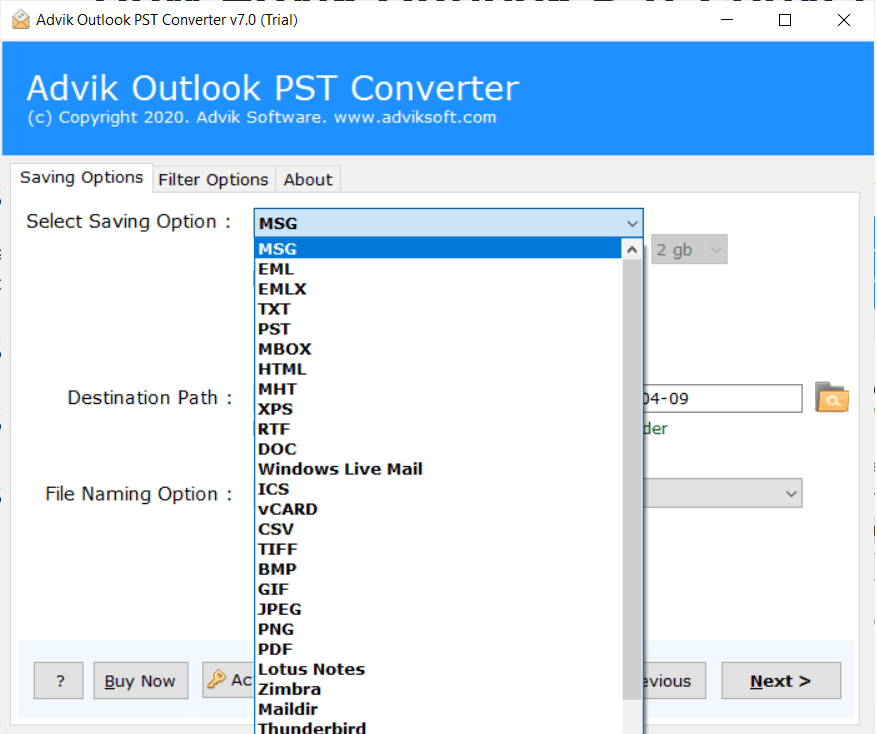The image size is (877, 734).
Task: Select MBOX in the format list
Action: pos(438,349)
